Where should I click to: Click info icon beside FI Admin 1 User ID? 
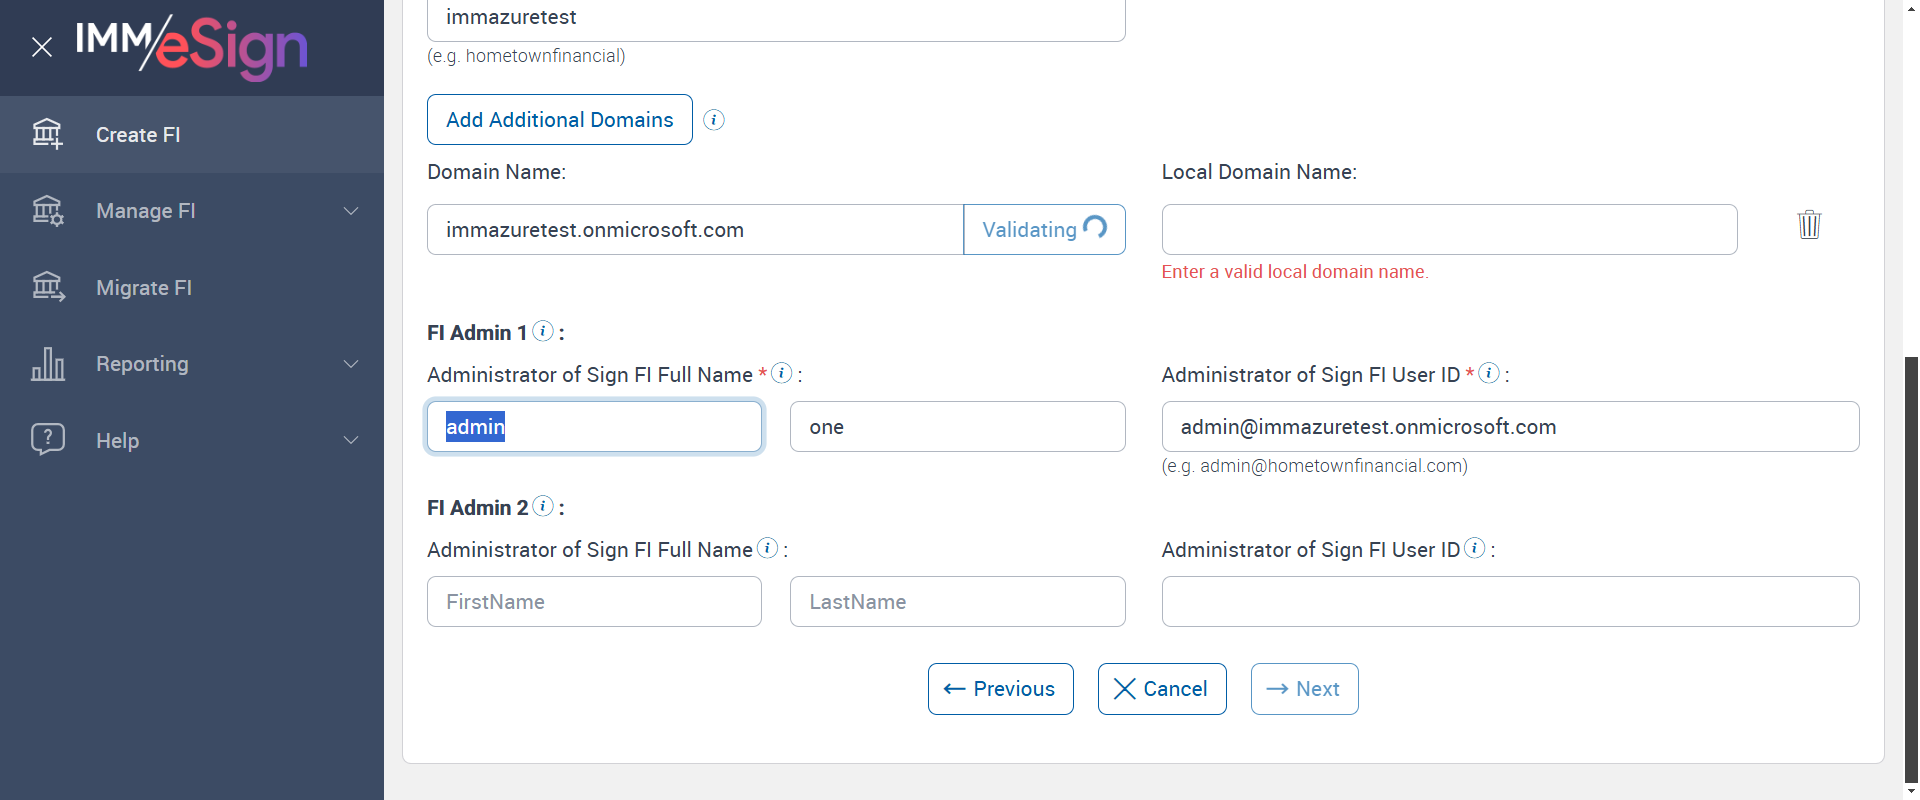pyautogui.click(x=1489, y=373)
